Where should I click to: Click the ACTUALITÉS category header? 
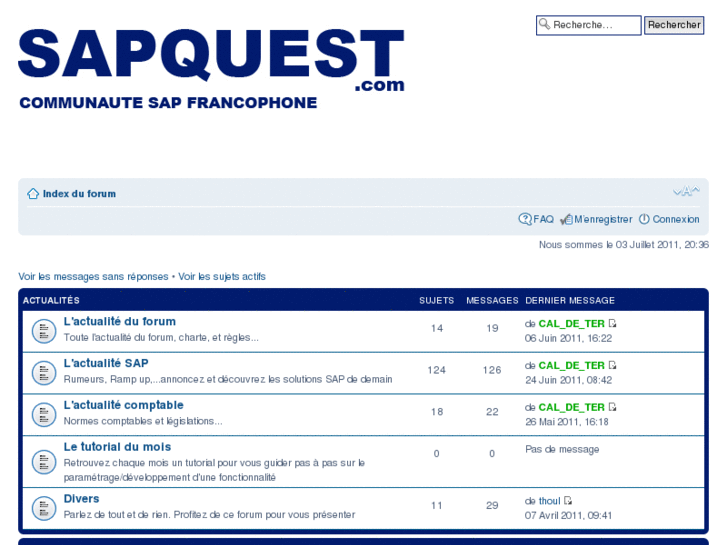pyautogui.click(x=51, y=301)
